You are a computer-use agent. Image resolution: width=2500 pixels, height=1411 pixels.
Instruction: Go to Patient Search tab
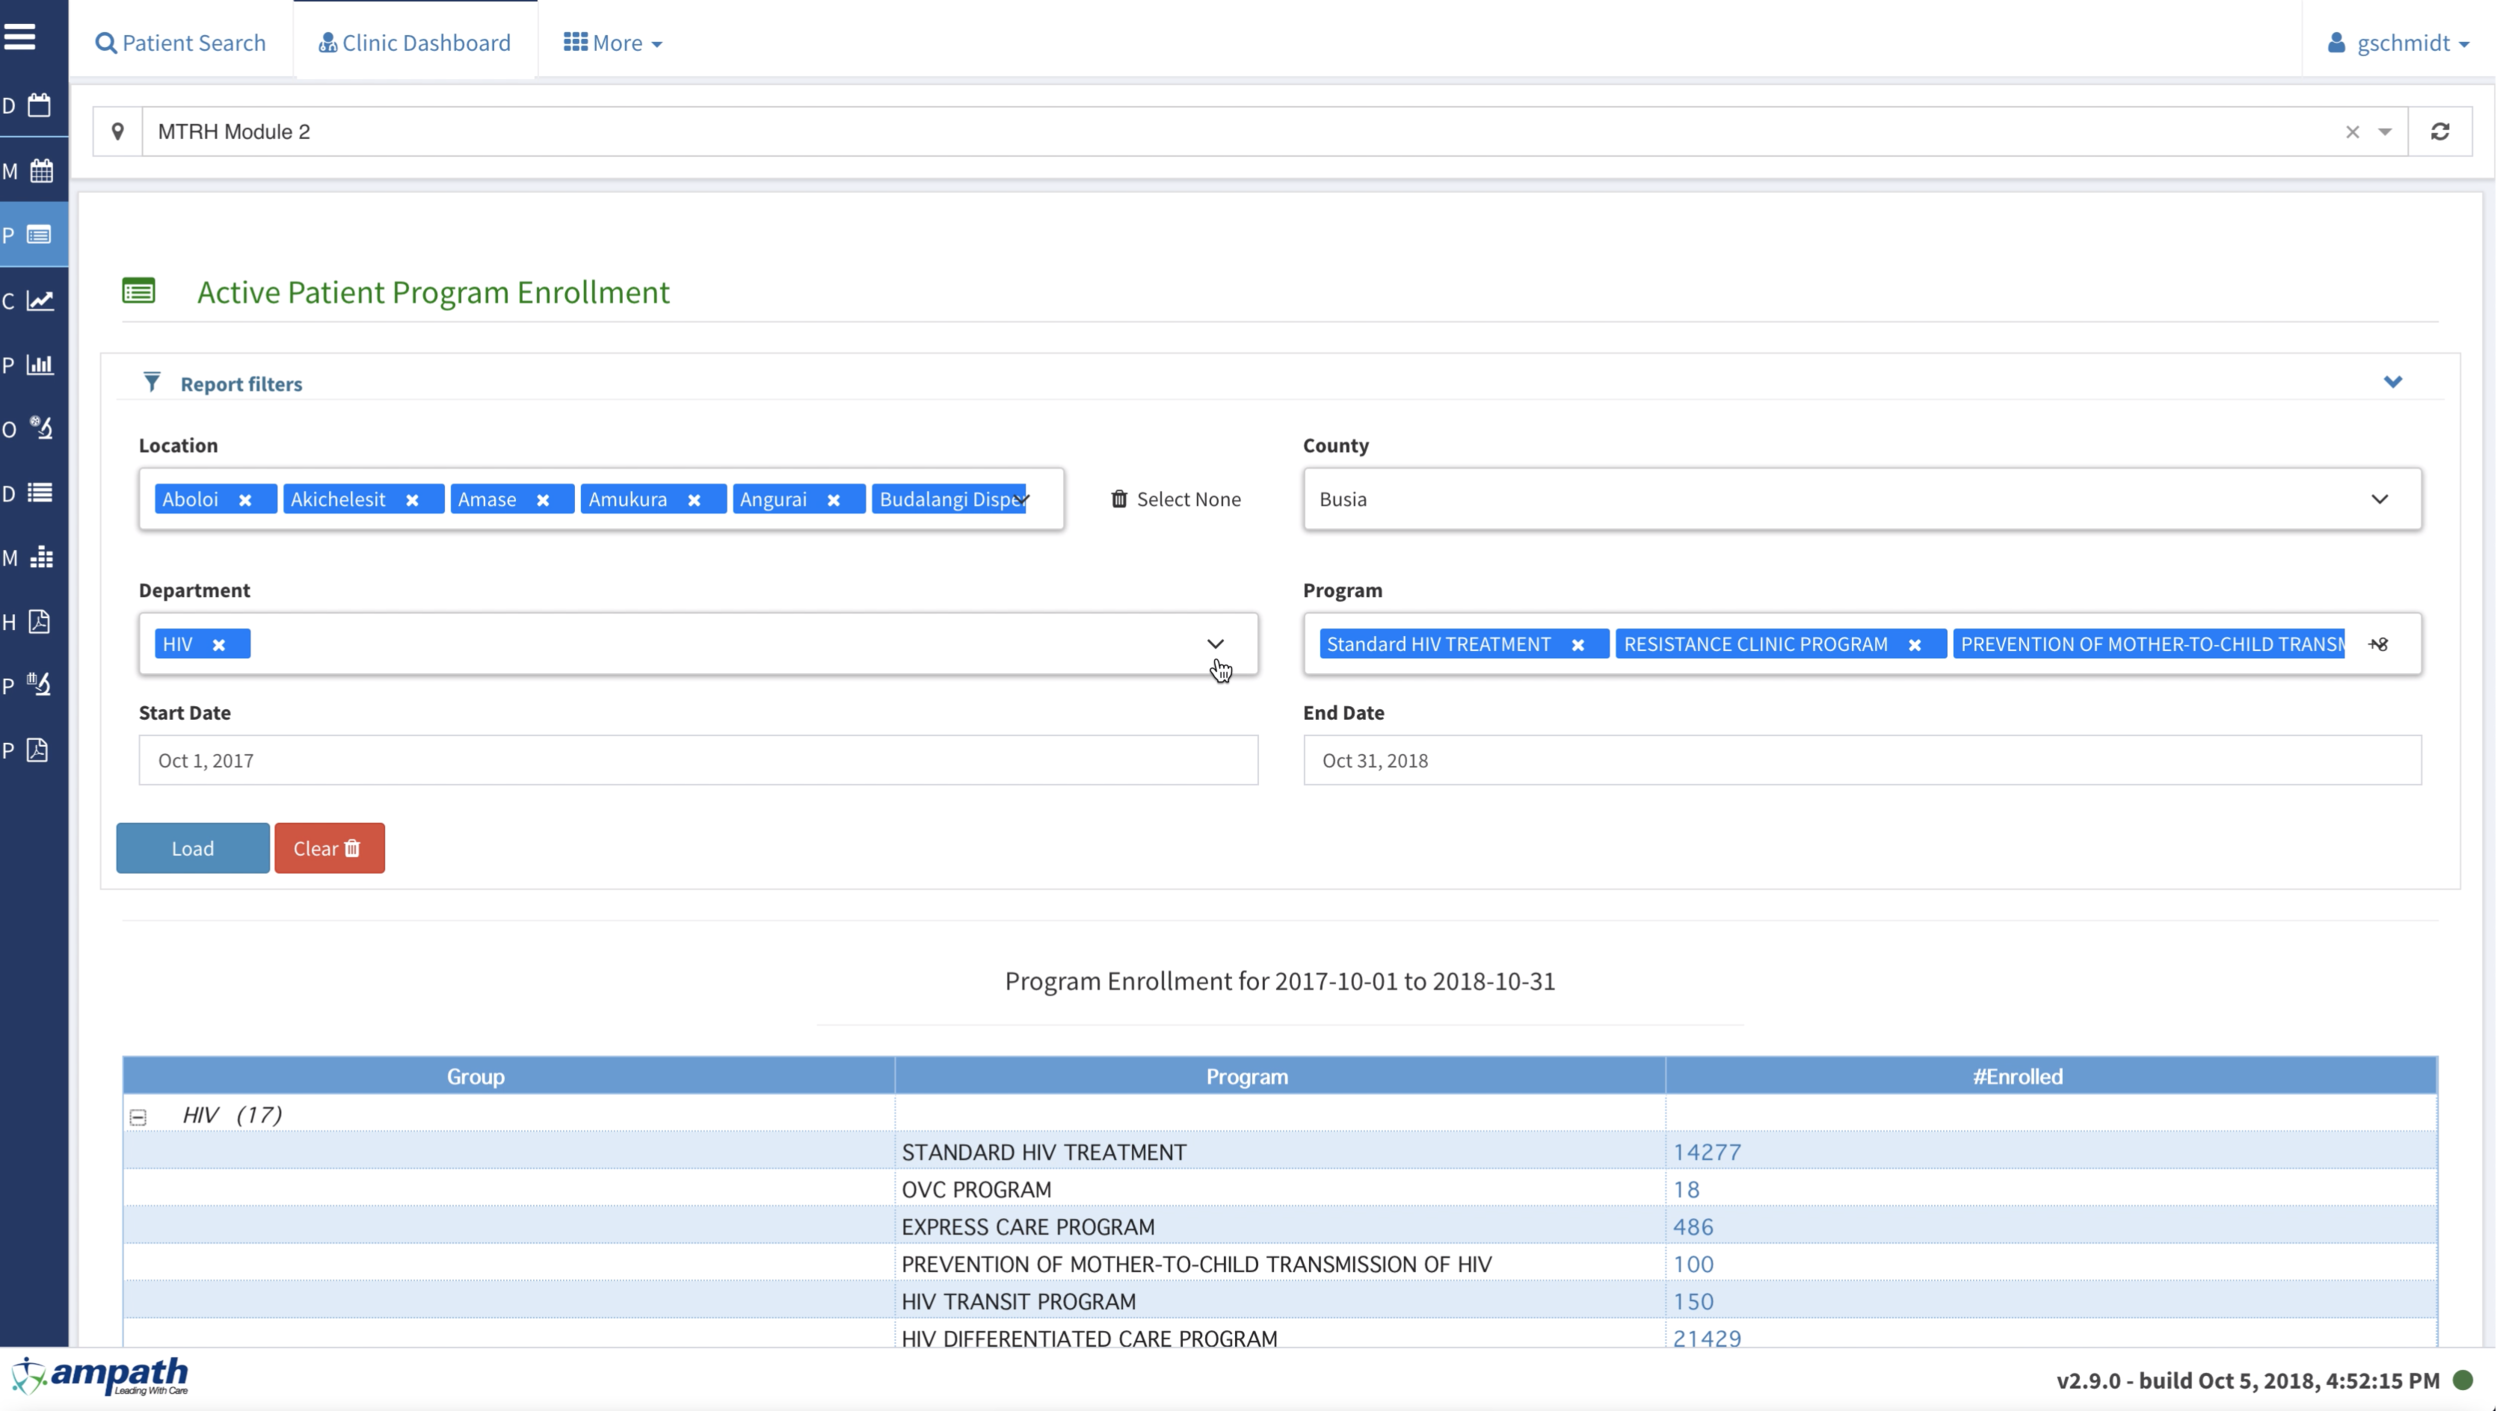tap(181, 43)
